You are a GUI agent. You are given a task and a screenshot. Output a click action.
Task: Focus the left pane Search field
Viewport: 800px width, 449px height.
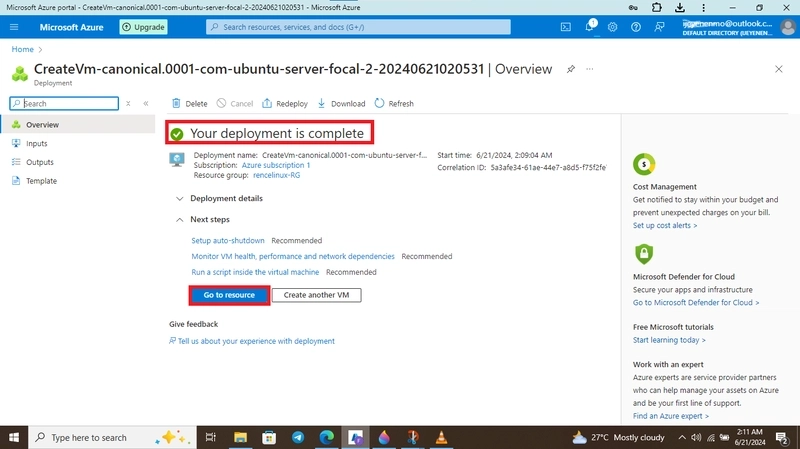tap(64, 104)
